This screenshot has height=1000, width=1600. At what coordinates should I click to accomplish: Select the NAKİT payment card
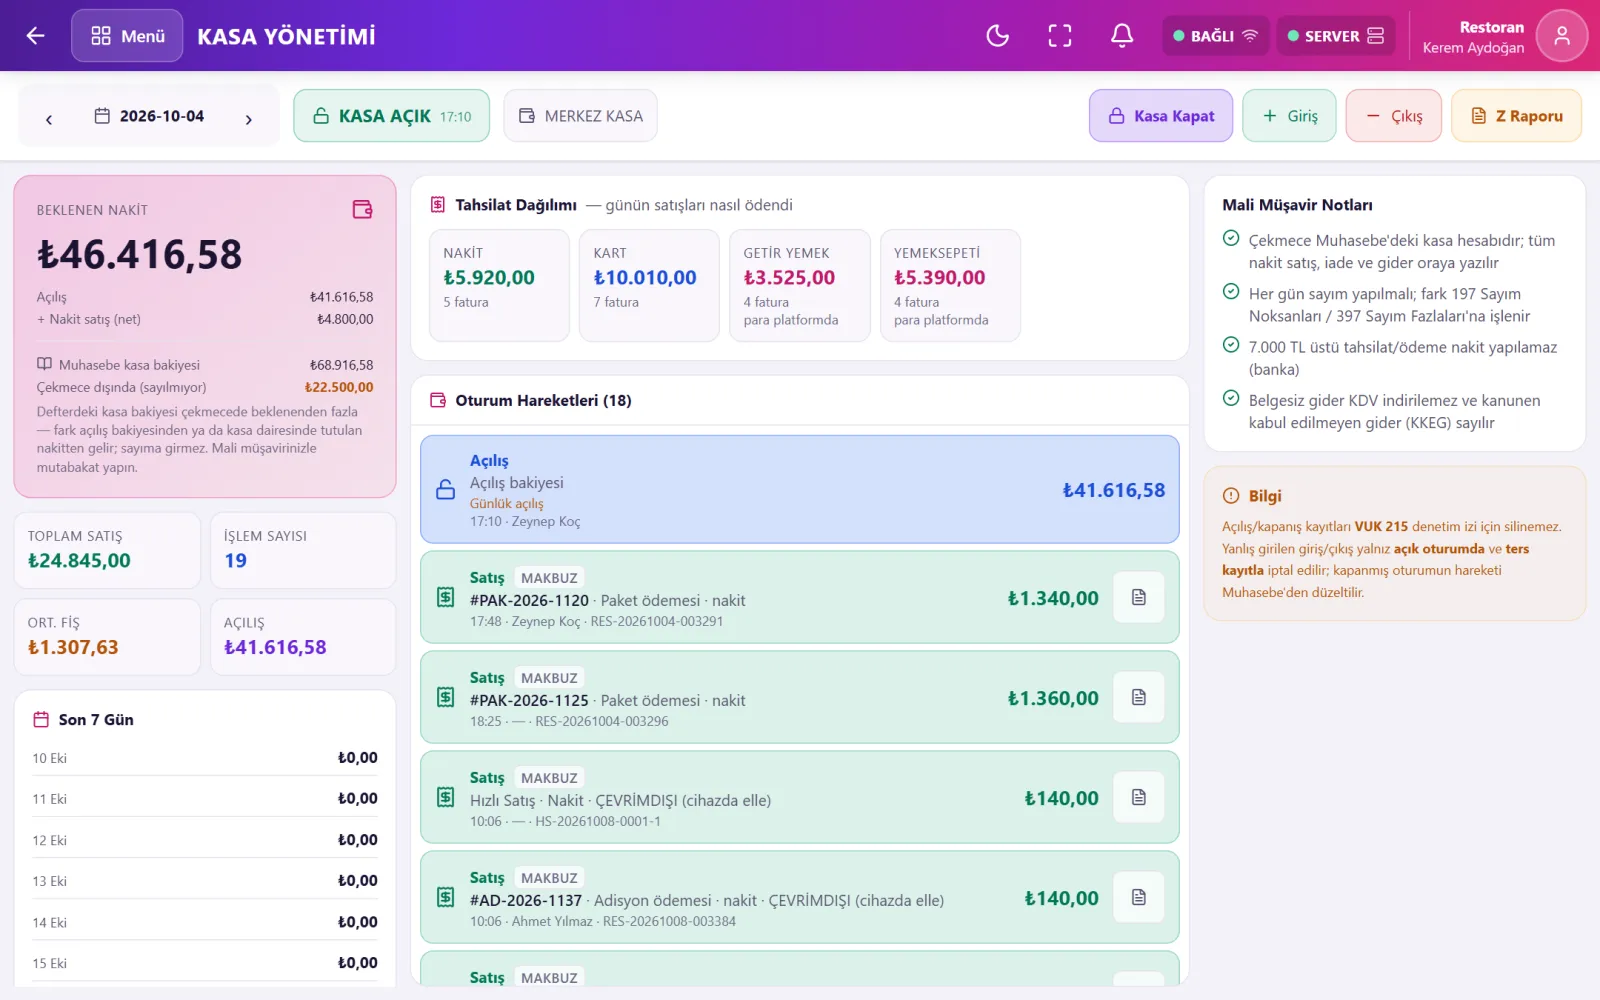(x=499, y=286)
